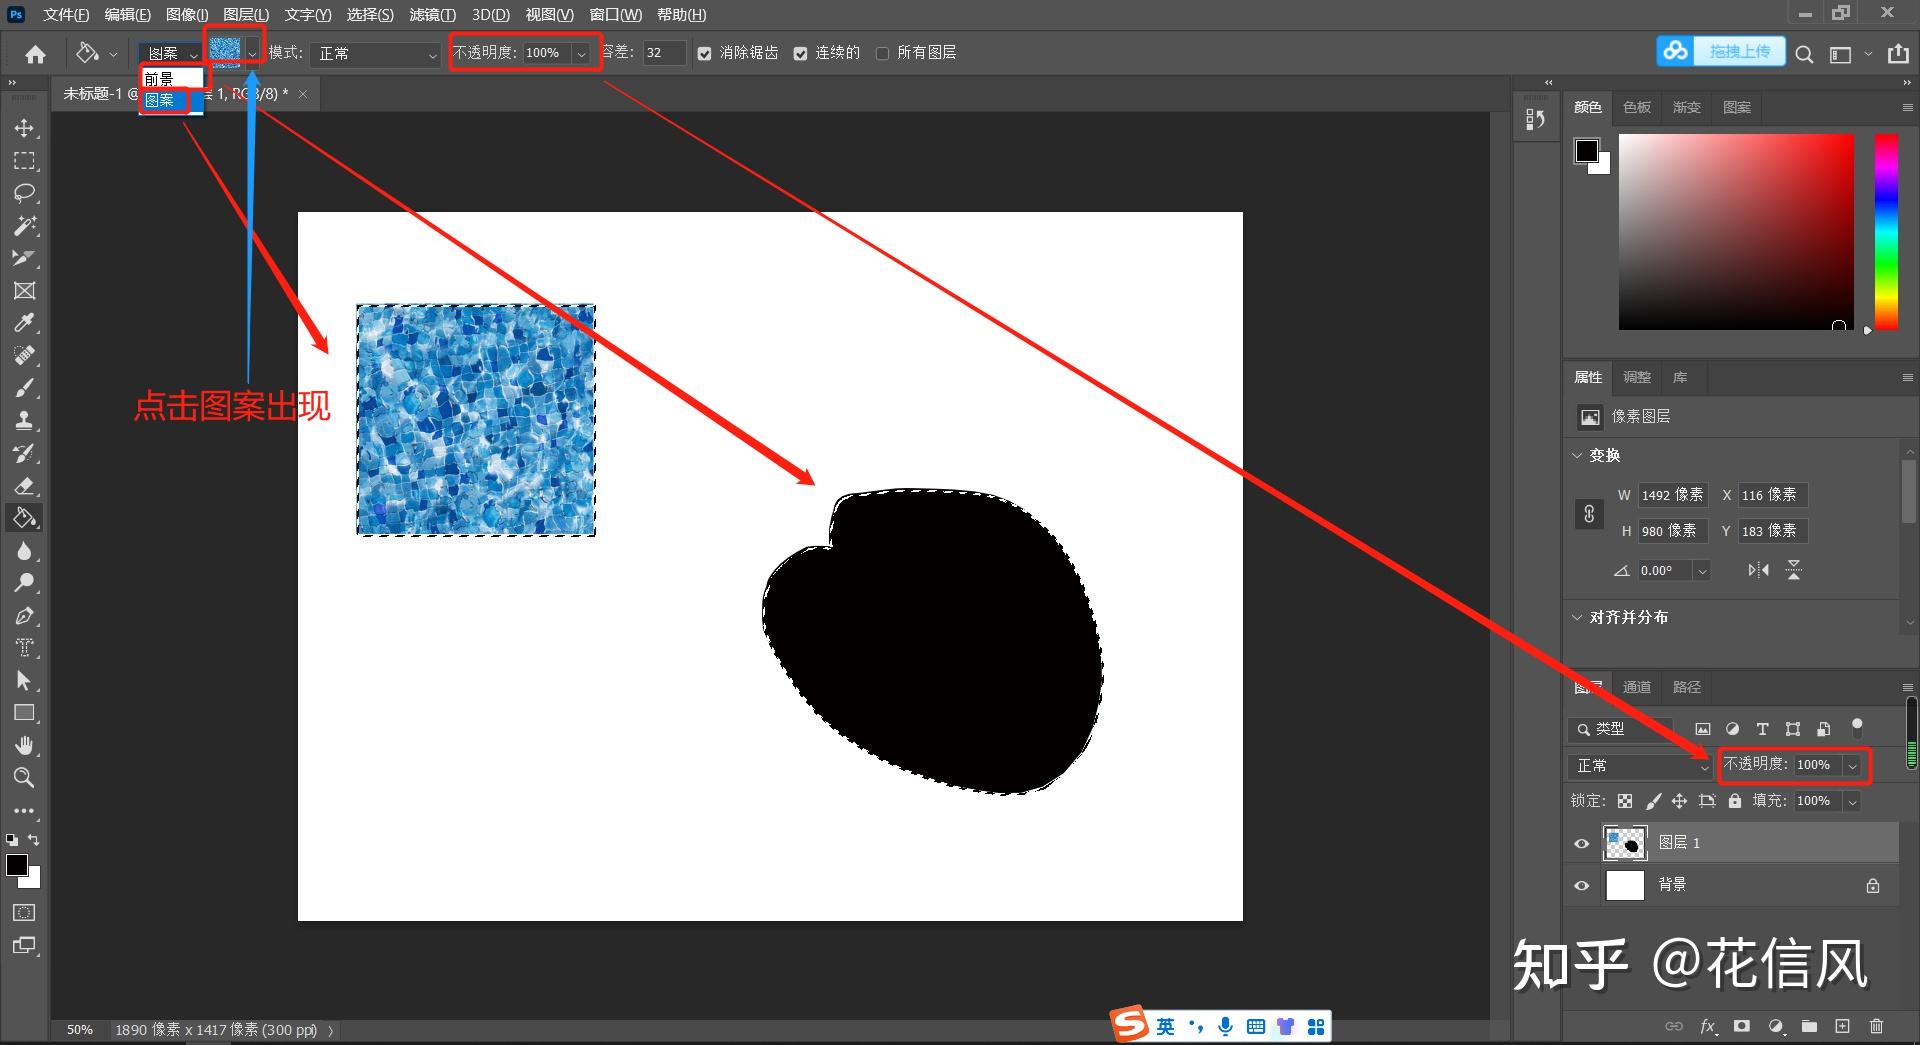
Task: Select the Brush tool
Action: coord(25,388)
